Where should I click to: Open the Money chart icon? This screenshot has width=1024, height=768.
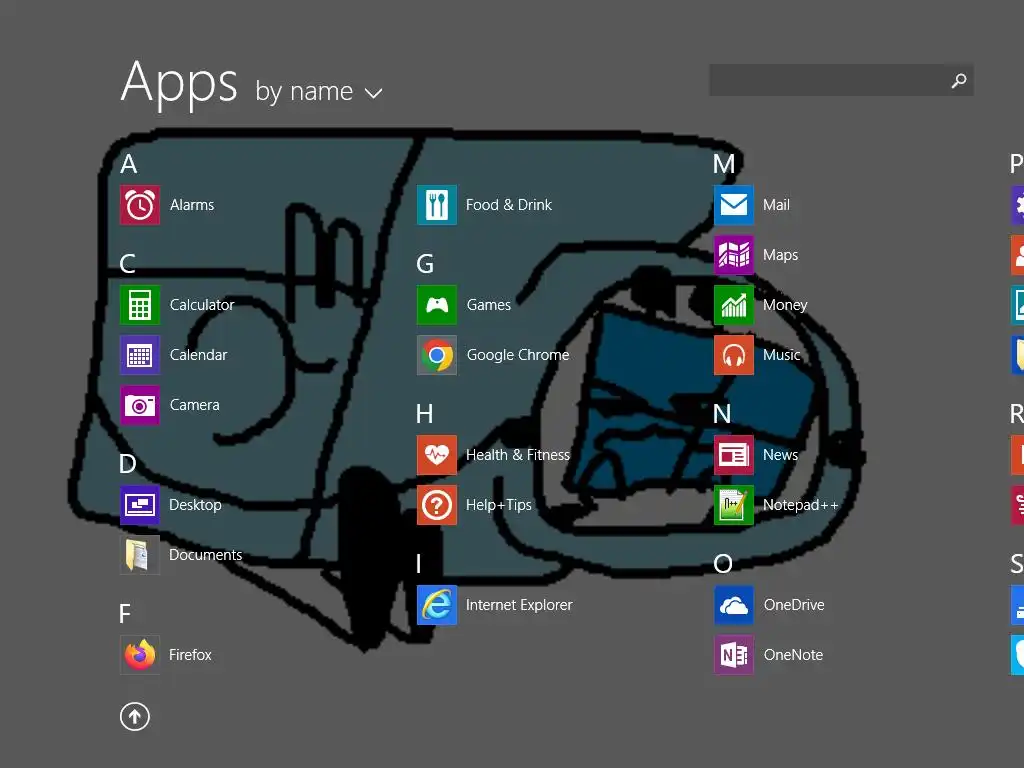coord(734,305)
